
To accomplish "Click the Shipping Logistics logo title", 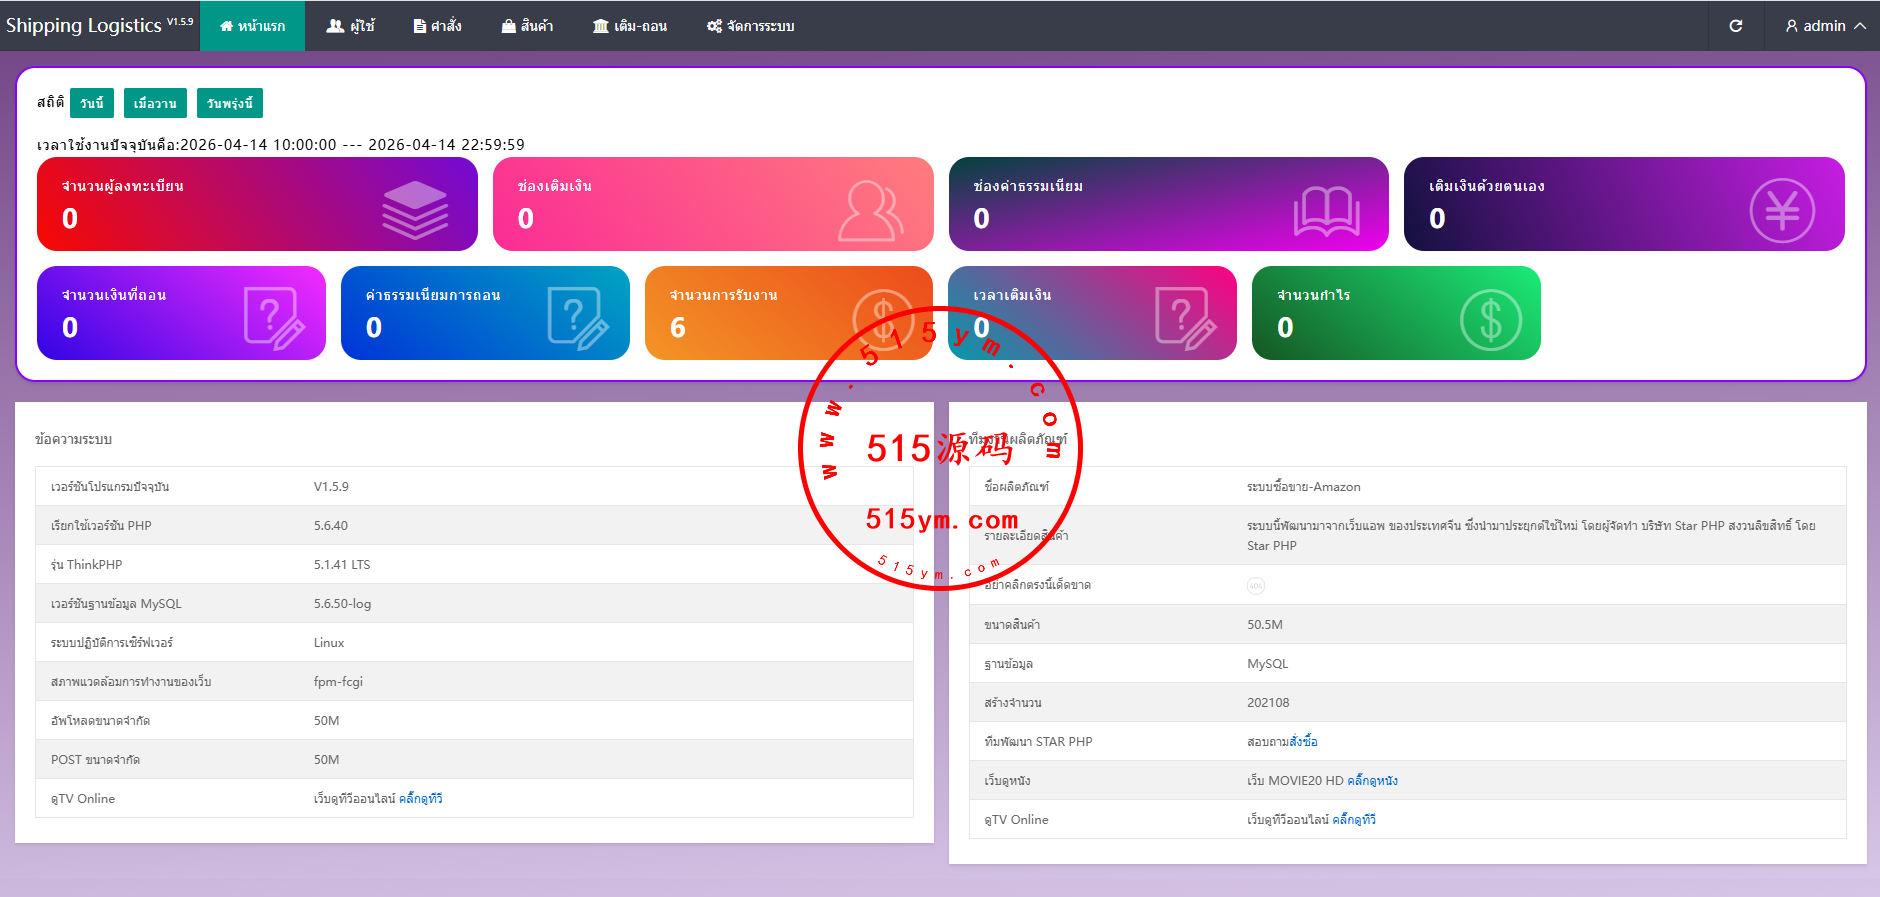I will point(84,26).
